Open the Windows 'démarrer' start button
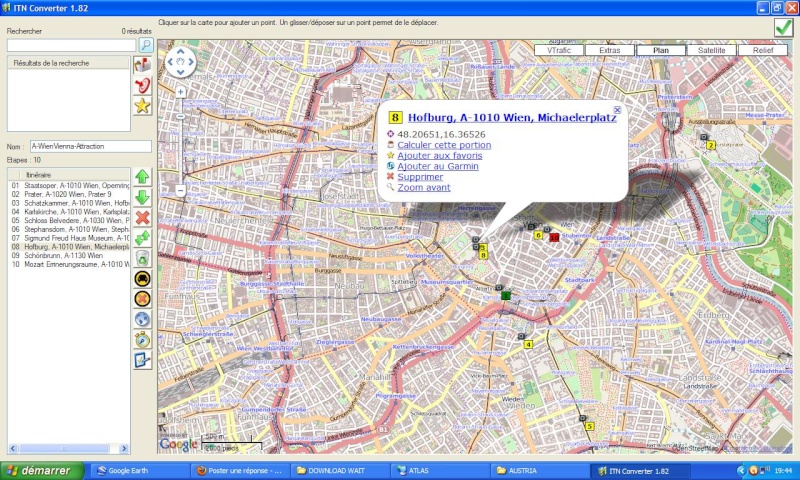Screen dimensions: 800x480 point(42,470)
